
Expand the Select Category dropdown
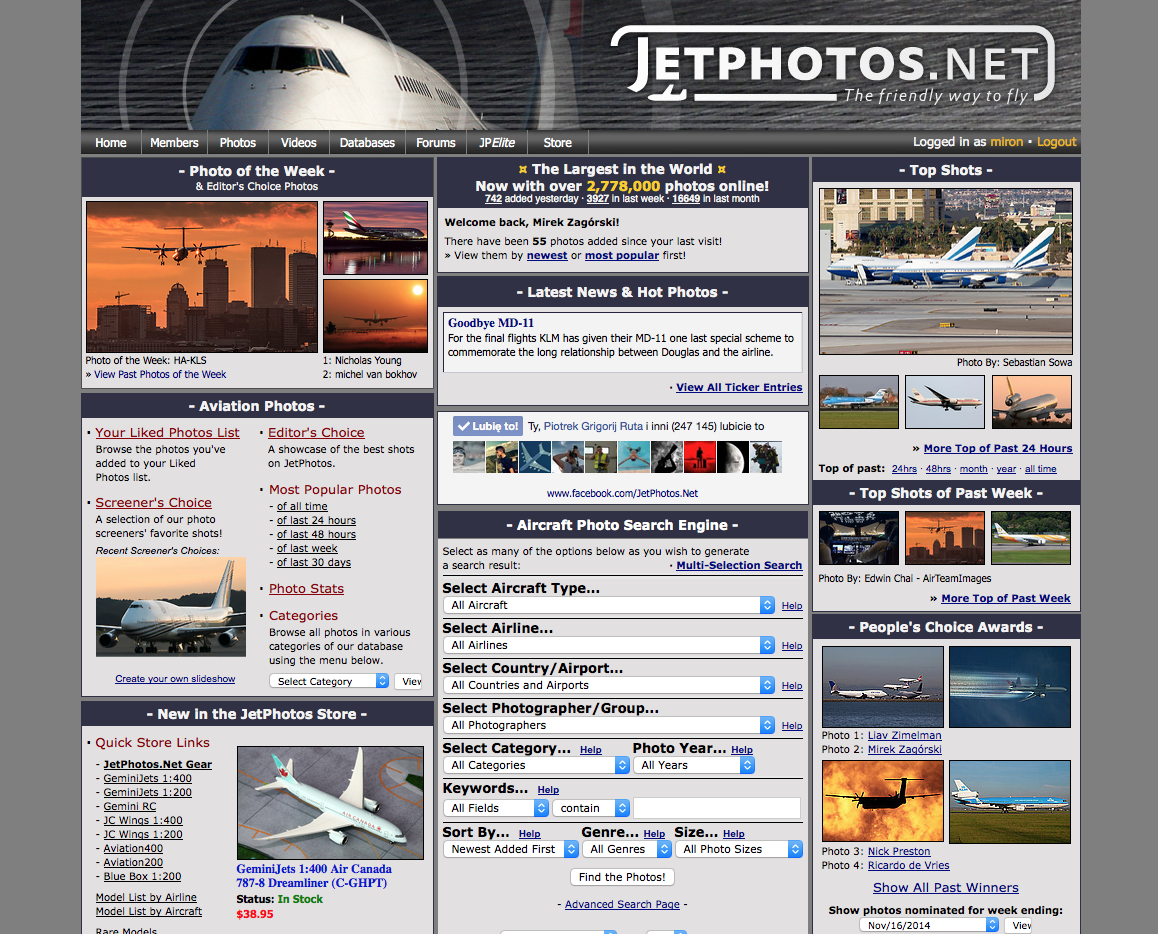329,681
